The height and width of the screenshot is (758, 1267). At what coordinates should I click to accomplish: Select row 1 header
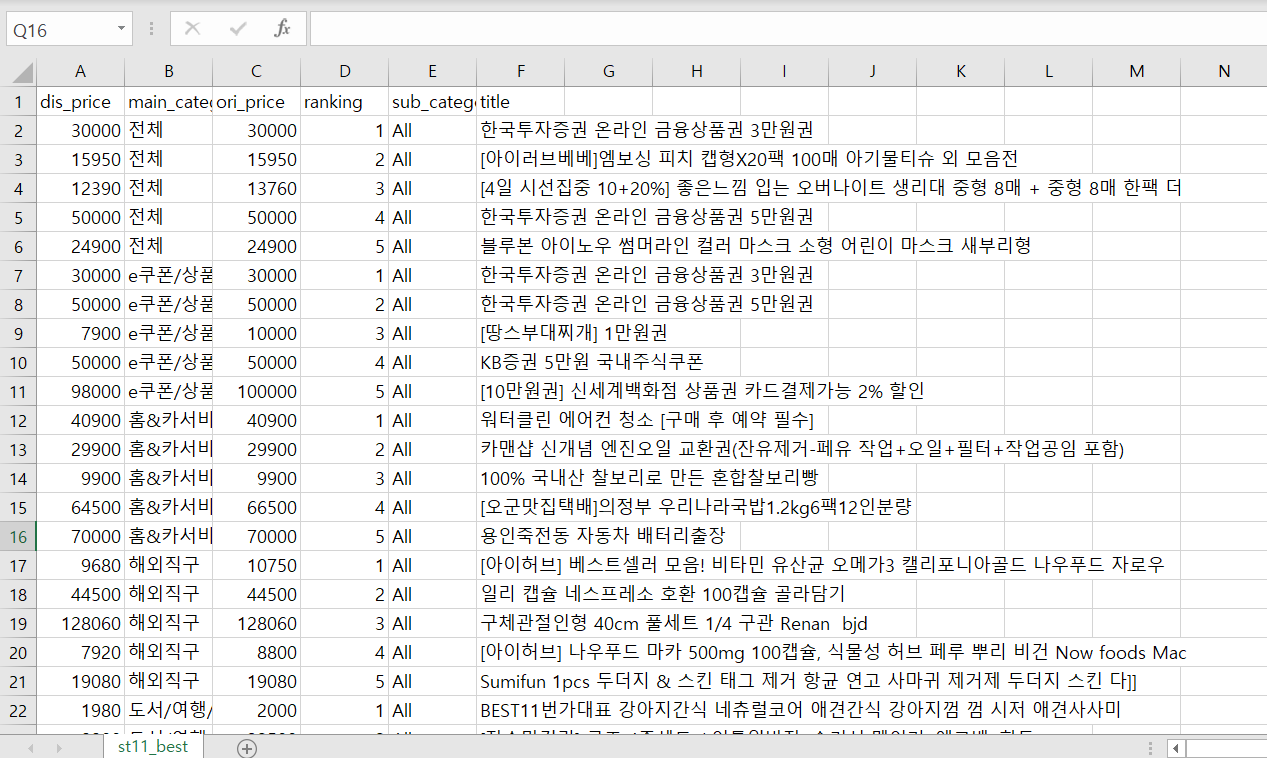coord(18,102)
